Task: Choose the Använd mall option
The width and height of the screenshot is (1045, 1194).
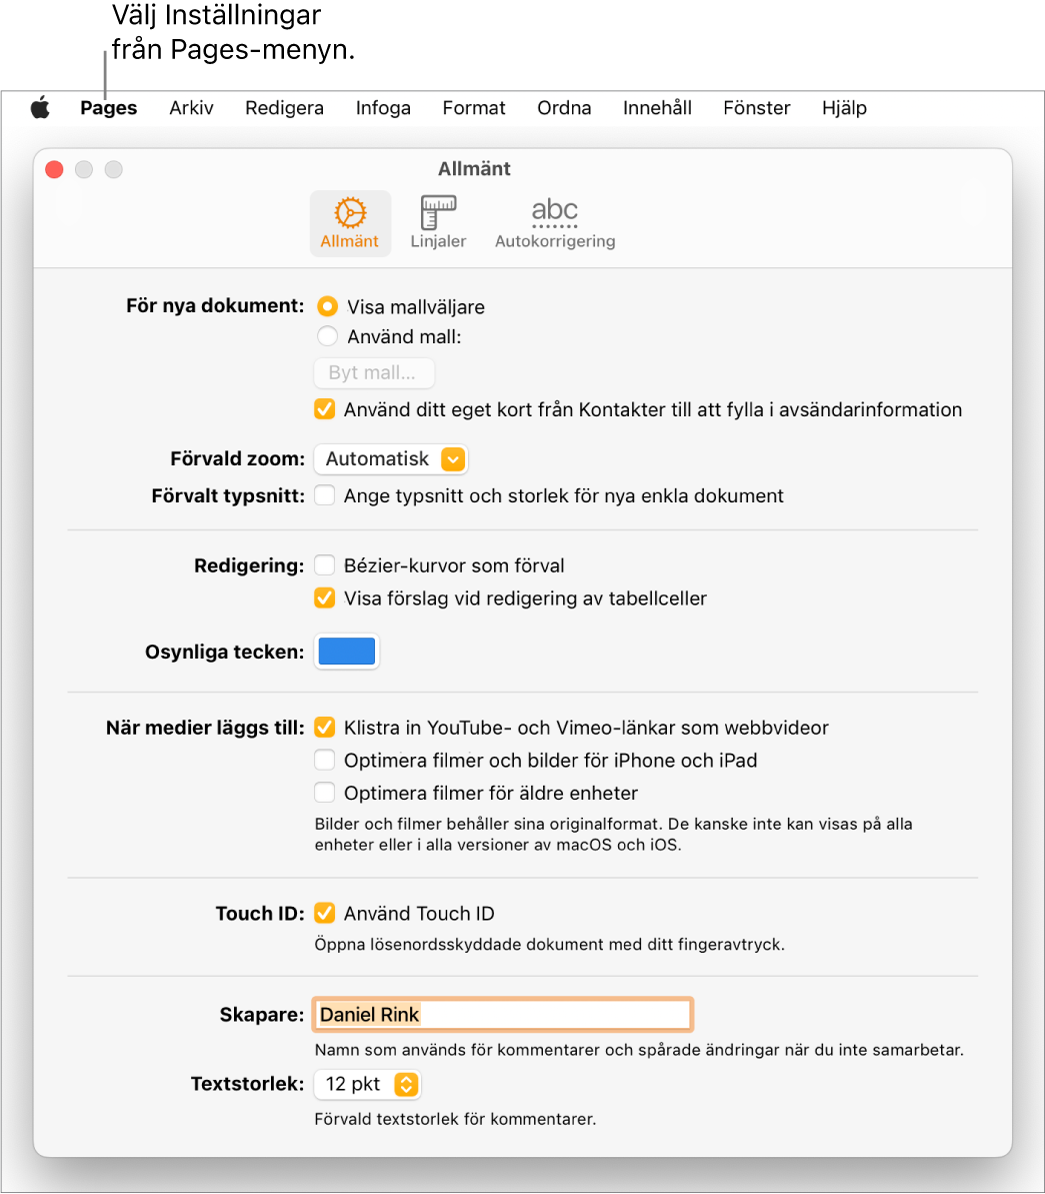Action: click(x=327, y=337)
